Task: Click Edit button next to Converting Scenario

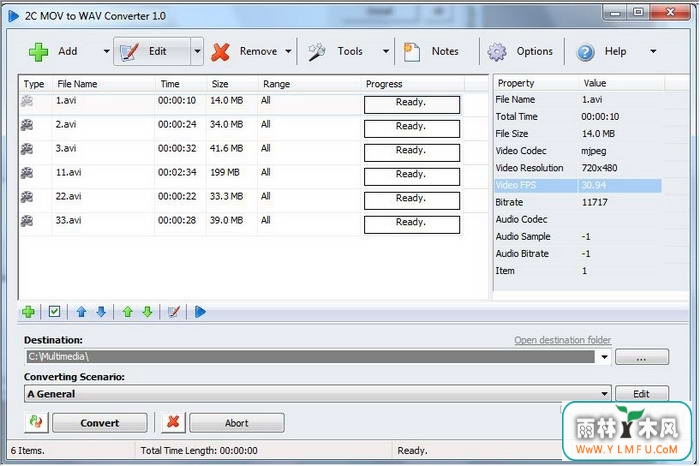Action: pos(642,394)
